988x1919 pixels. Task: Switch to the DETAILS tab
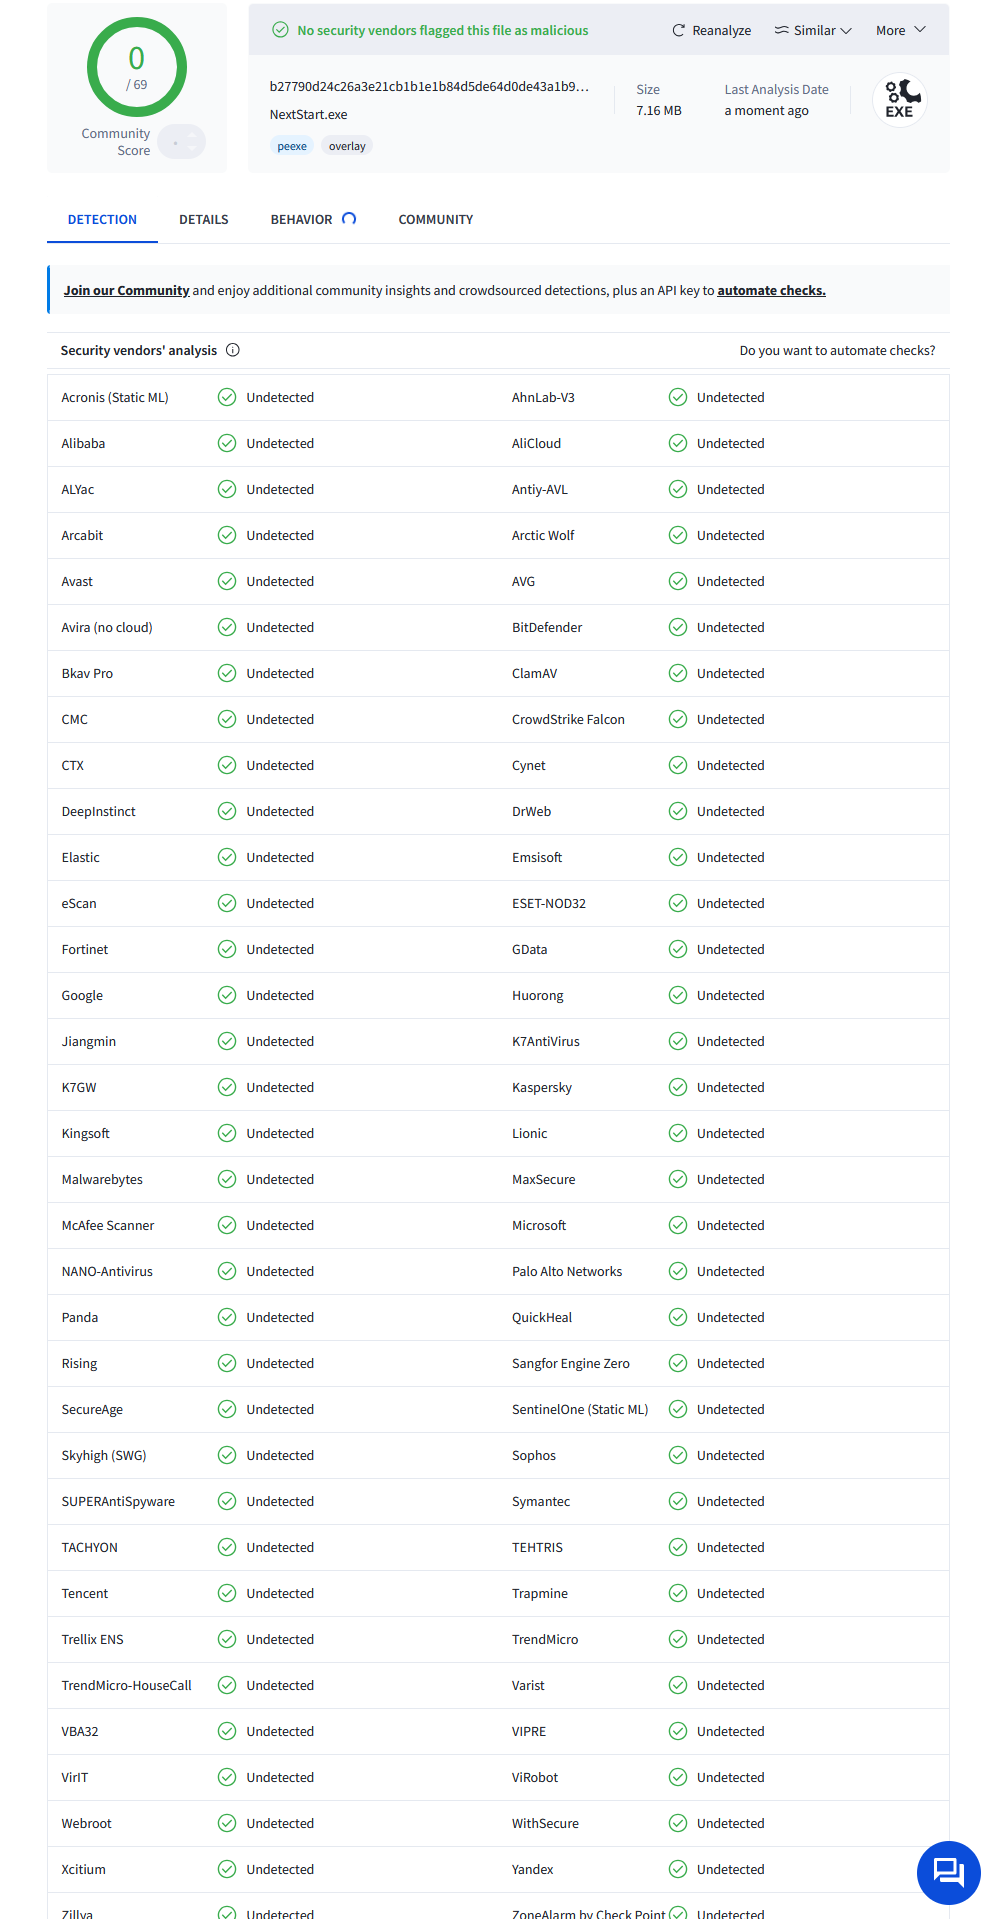pyautogui.click(x=204, y=219)
